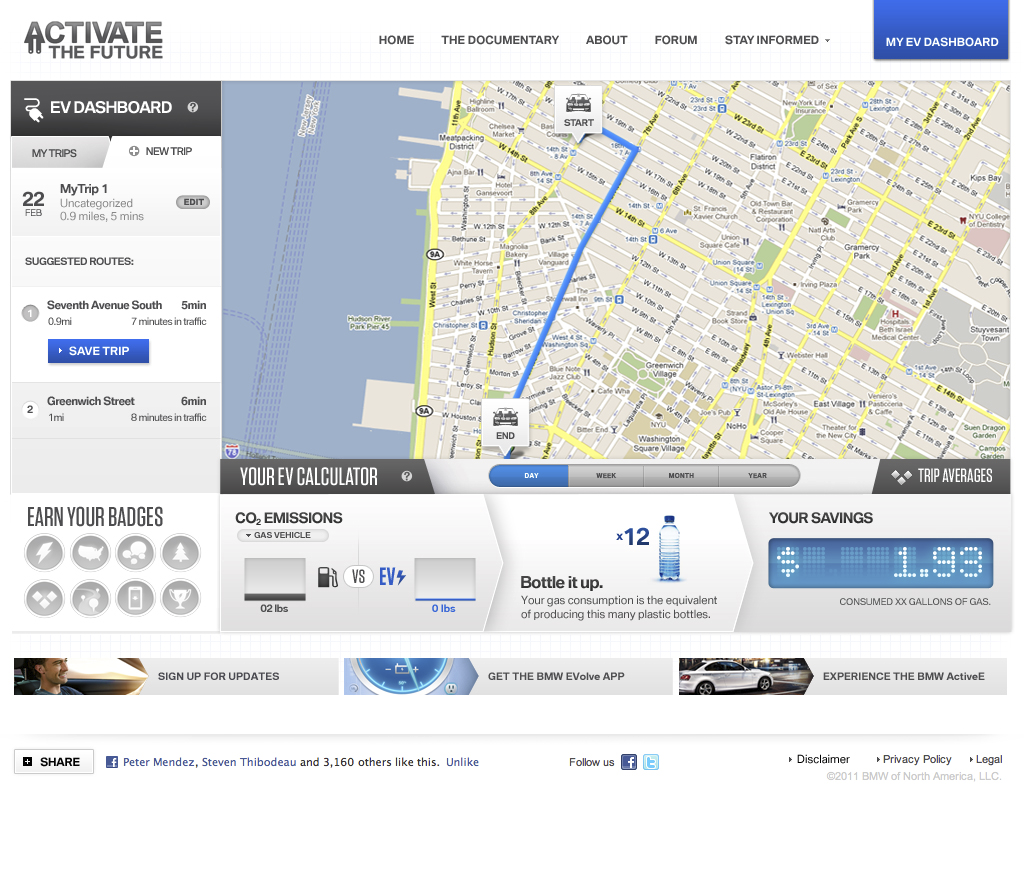
Task: Click the trophy badge
Action: click(181, 598)
